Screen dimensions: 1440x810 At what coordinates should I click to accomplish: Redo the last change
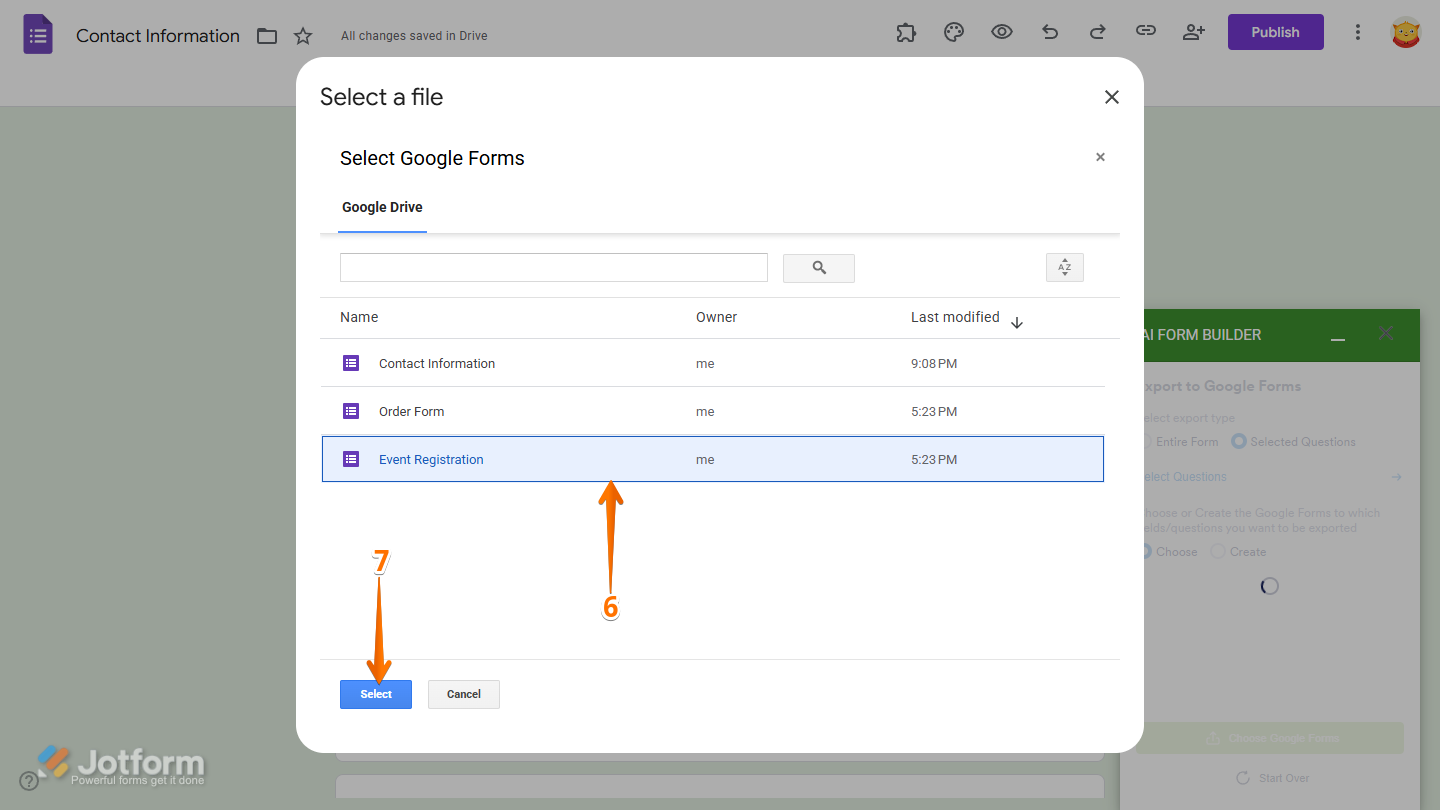1097,32
